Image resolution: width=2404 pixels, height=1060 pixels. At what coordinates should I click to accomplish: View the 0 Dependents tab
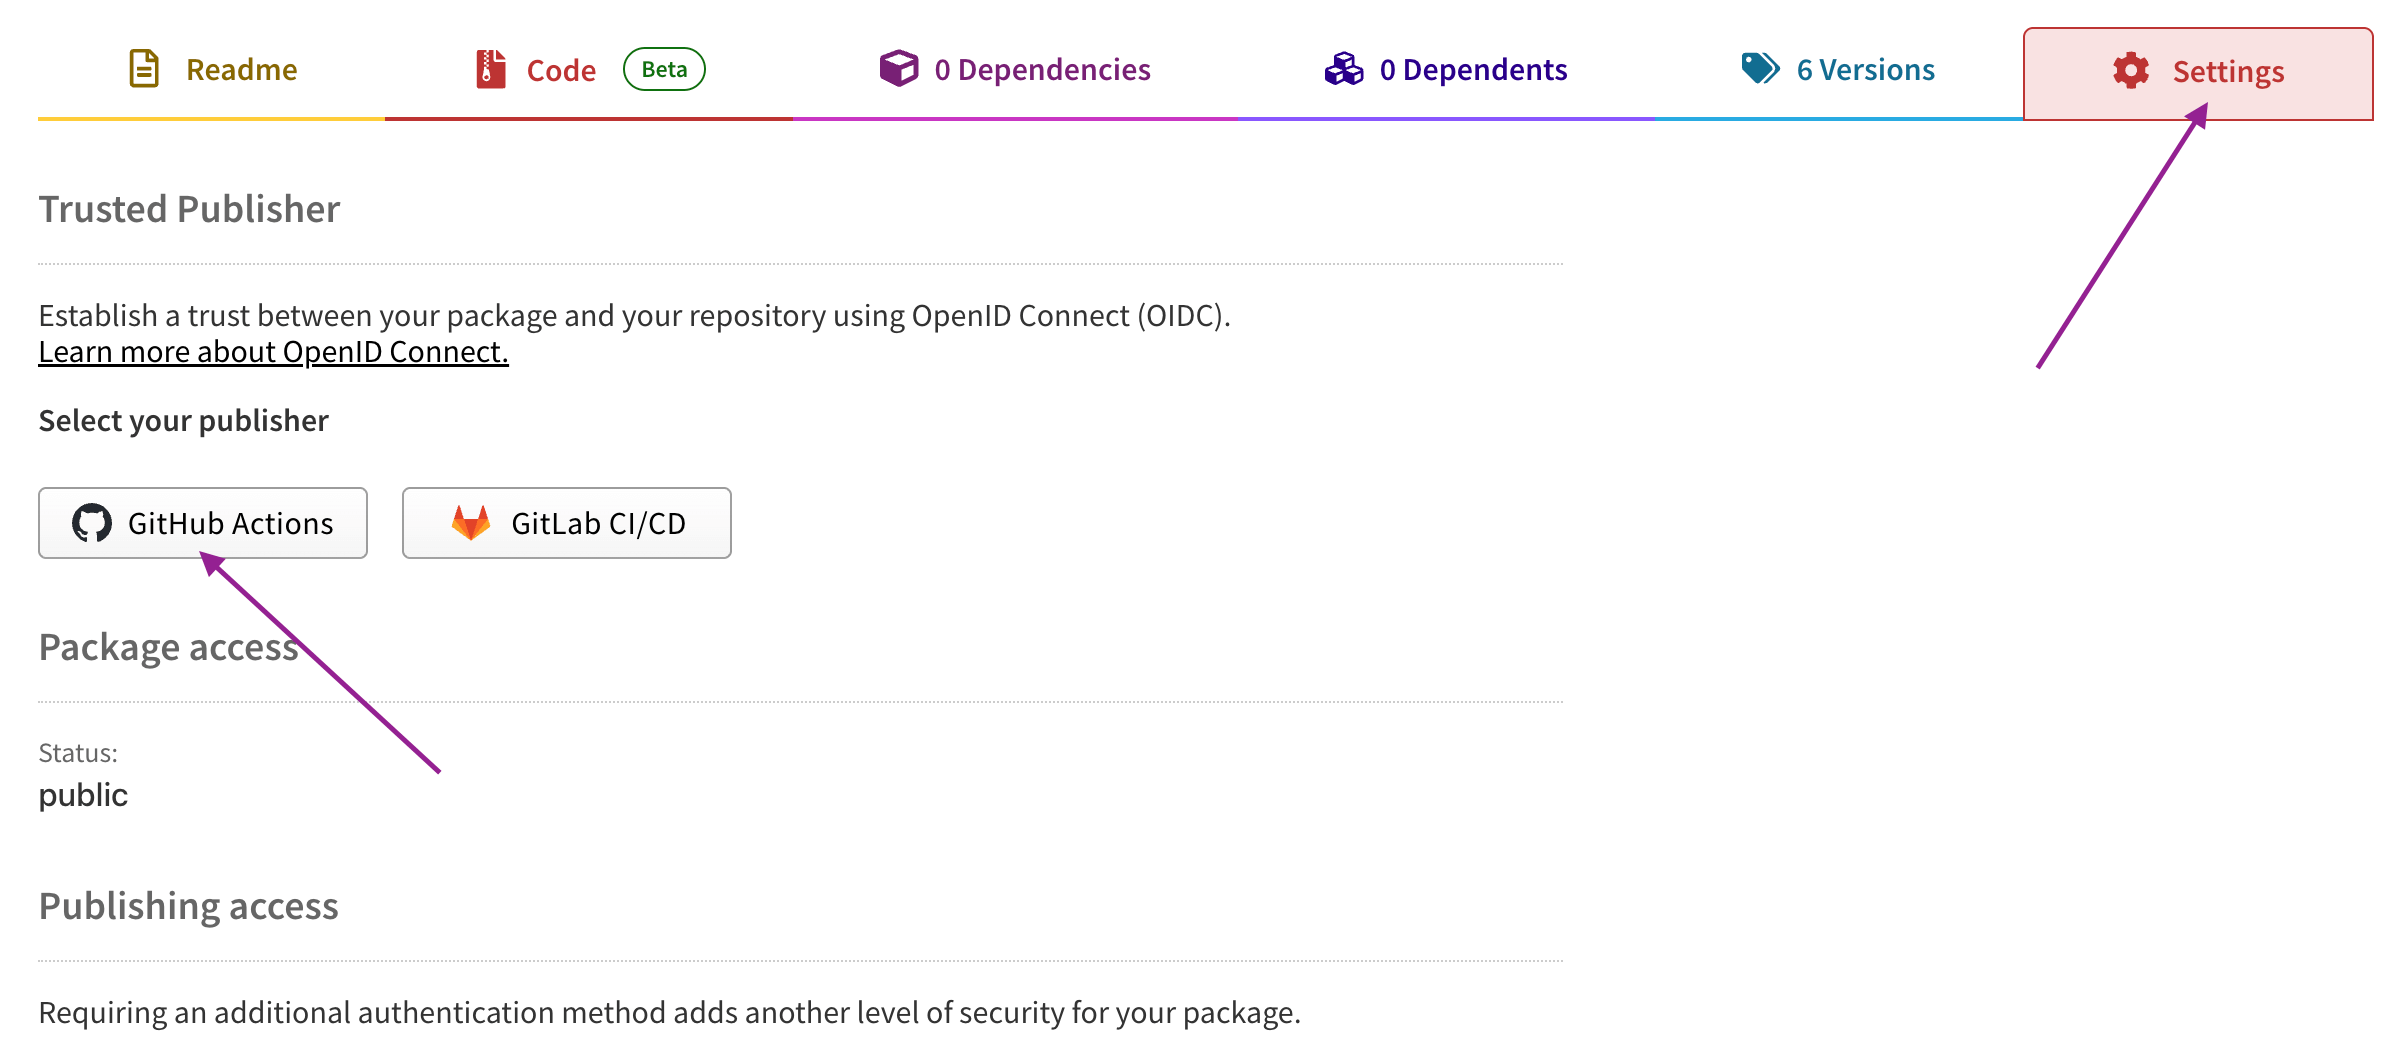(1472, 68)
